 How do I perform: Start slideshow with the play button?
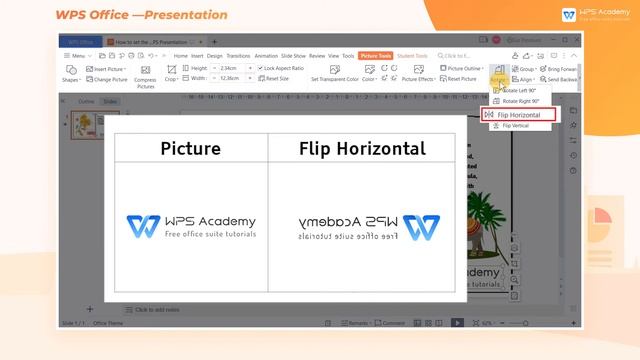457,323
